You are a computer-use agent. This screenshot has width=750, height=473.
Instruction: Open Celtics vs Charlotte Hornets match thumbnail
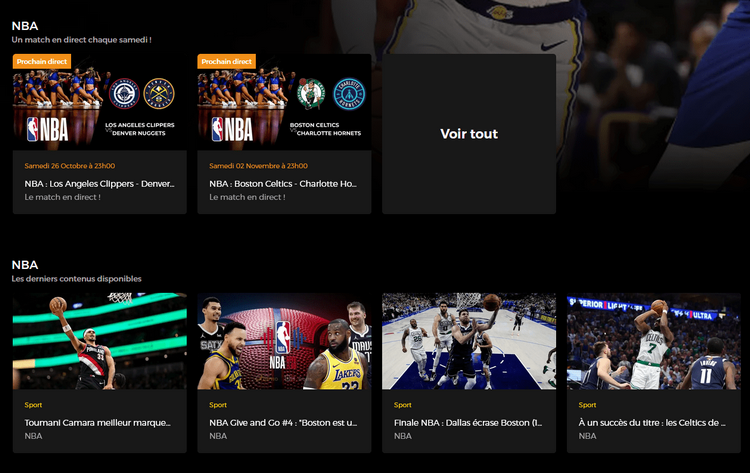coord(284,102)
